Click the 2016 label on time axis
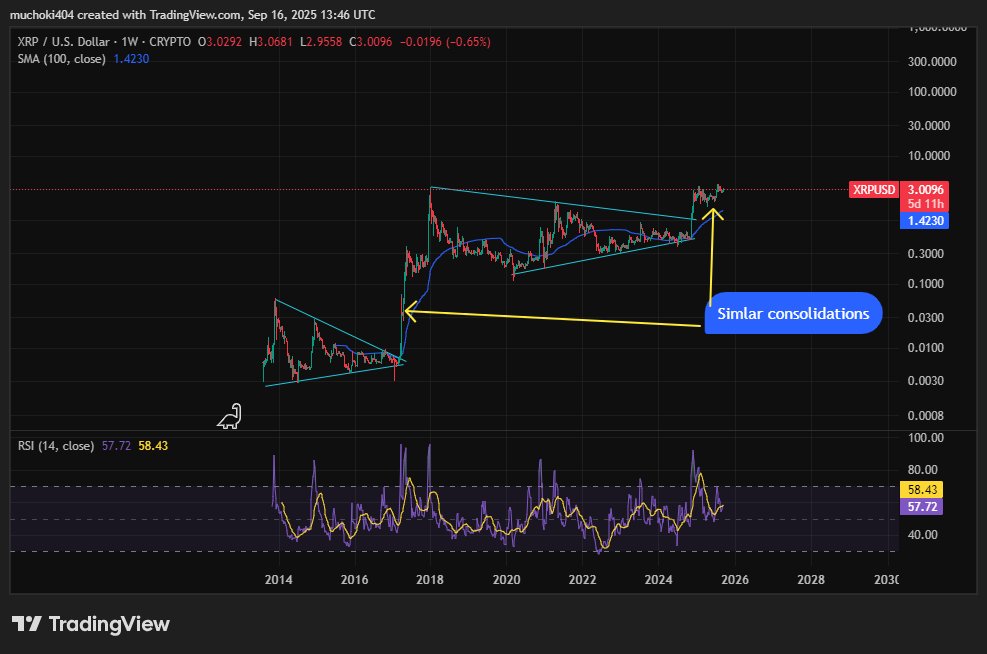Screen dimensions: 987x654 coord(354,580)
